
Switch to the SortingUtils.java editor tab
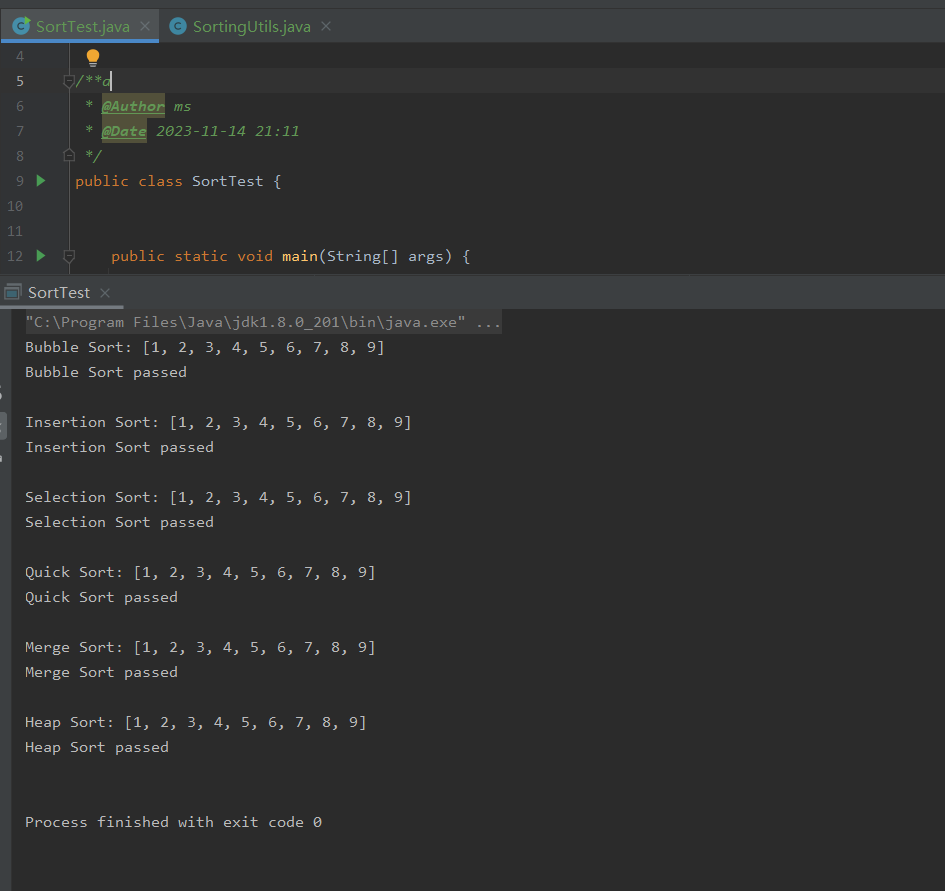[x=251, y=27]
